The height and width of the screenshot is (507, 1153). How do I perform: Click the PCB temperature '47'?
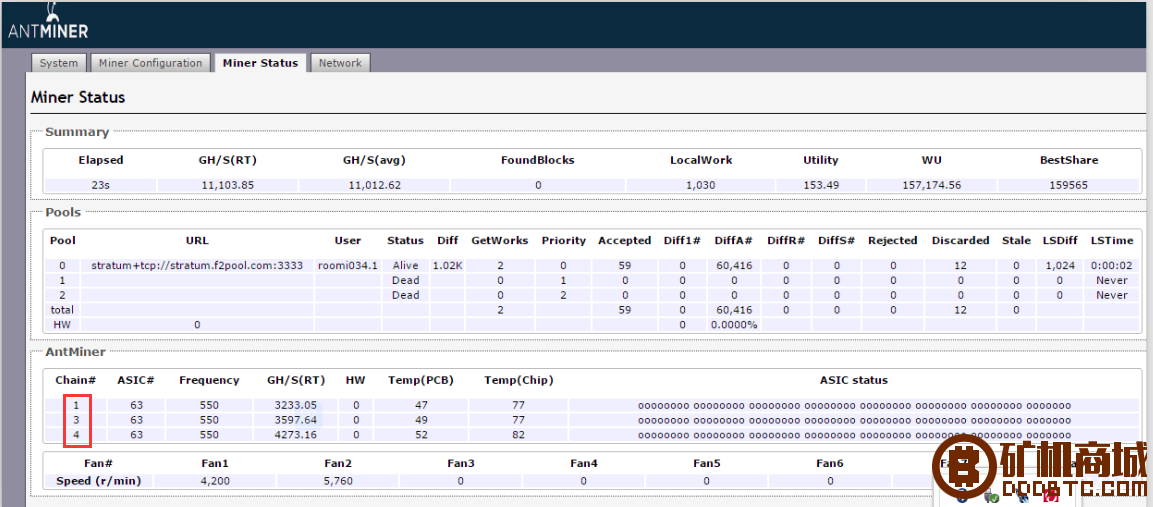point(421,405)
